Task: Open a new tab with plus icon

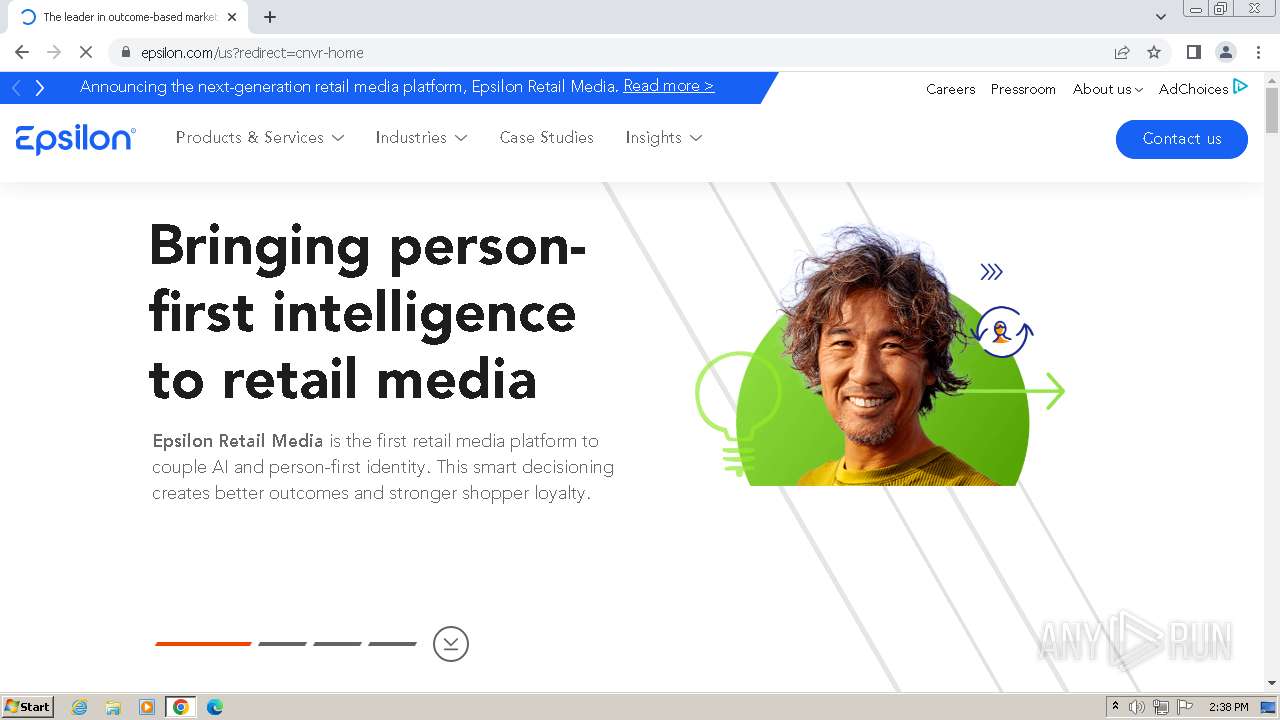Action: pos(270,17)
